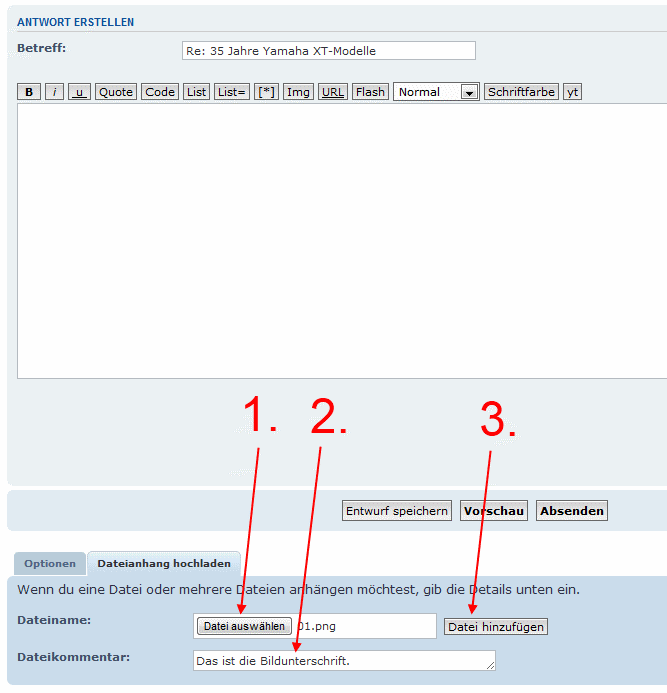Insert a URL link tag
Viewport: 667px width, 693px height.
pyautogui.click(x=333, y=92)
